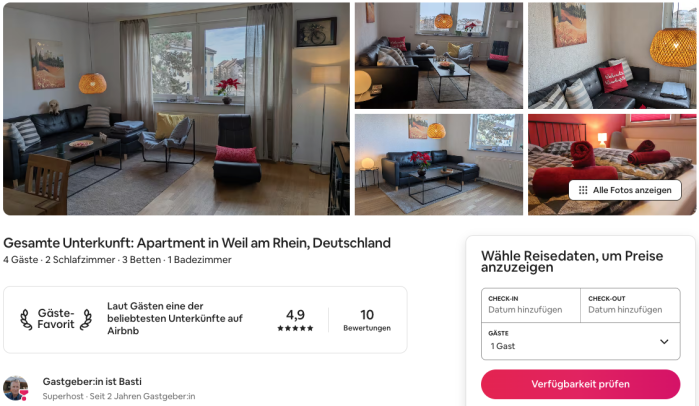Image resolution: width=699 pixels, height=406 pixels.
Task: Open the top right photo of the sofa corner
Action: pos(612,56)
